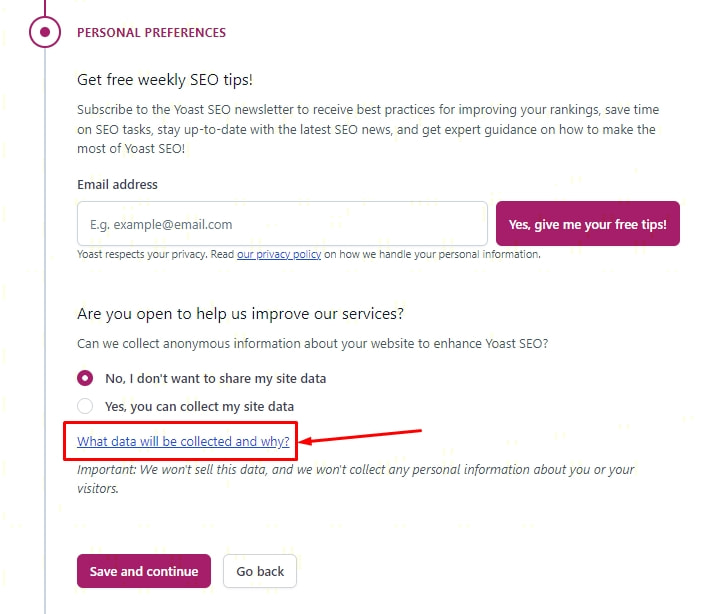Click "No, I don't want to share" label text
This screenshot has width=707, height=614.
(x=215, y=379)
